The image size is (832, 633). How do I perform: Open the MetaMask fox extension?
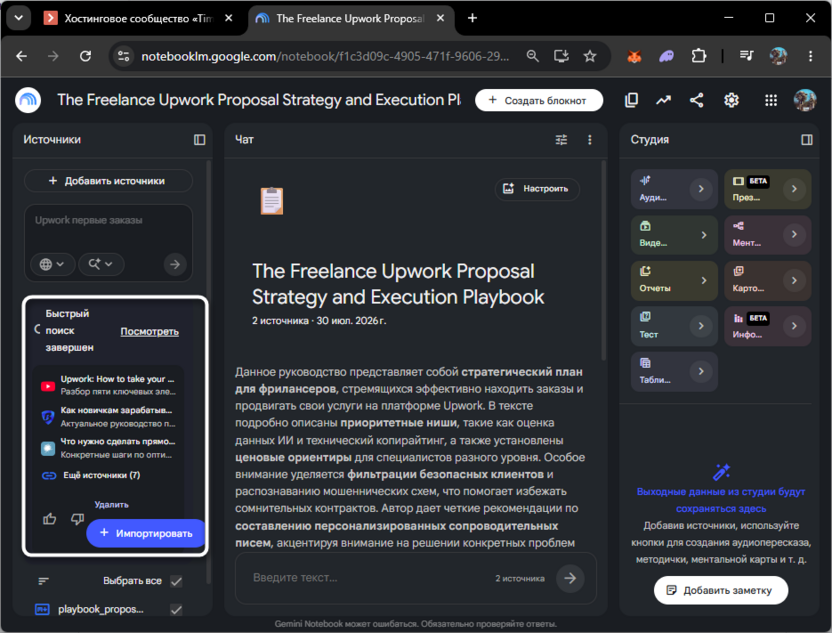click(634, 56)
